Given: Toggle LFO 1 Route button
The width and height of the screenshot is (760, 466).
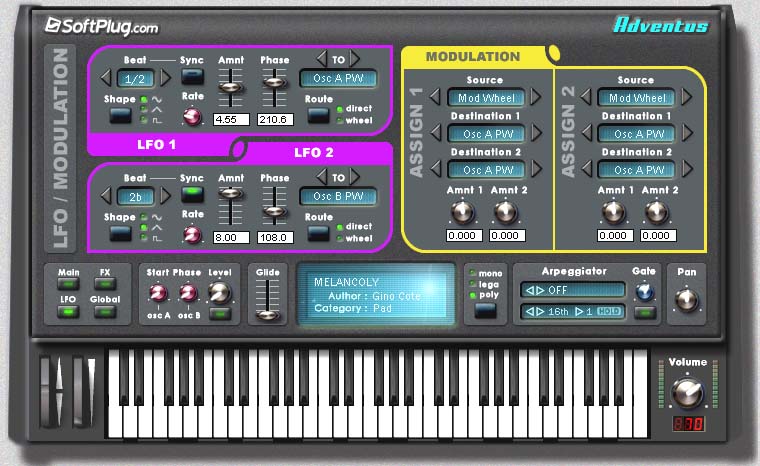Looking at the screenshot, I should (x=318, y=115).
